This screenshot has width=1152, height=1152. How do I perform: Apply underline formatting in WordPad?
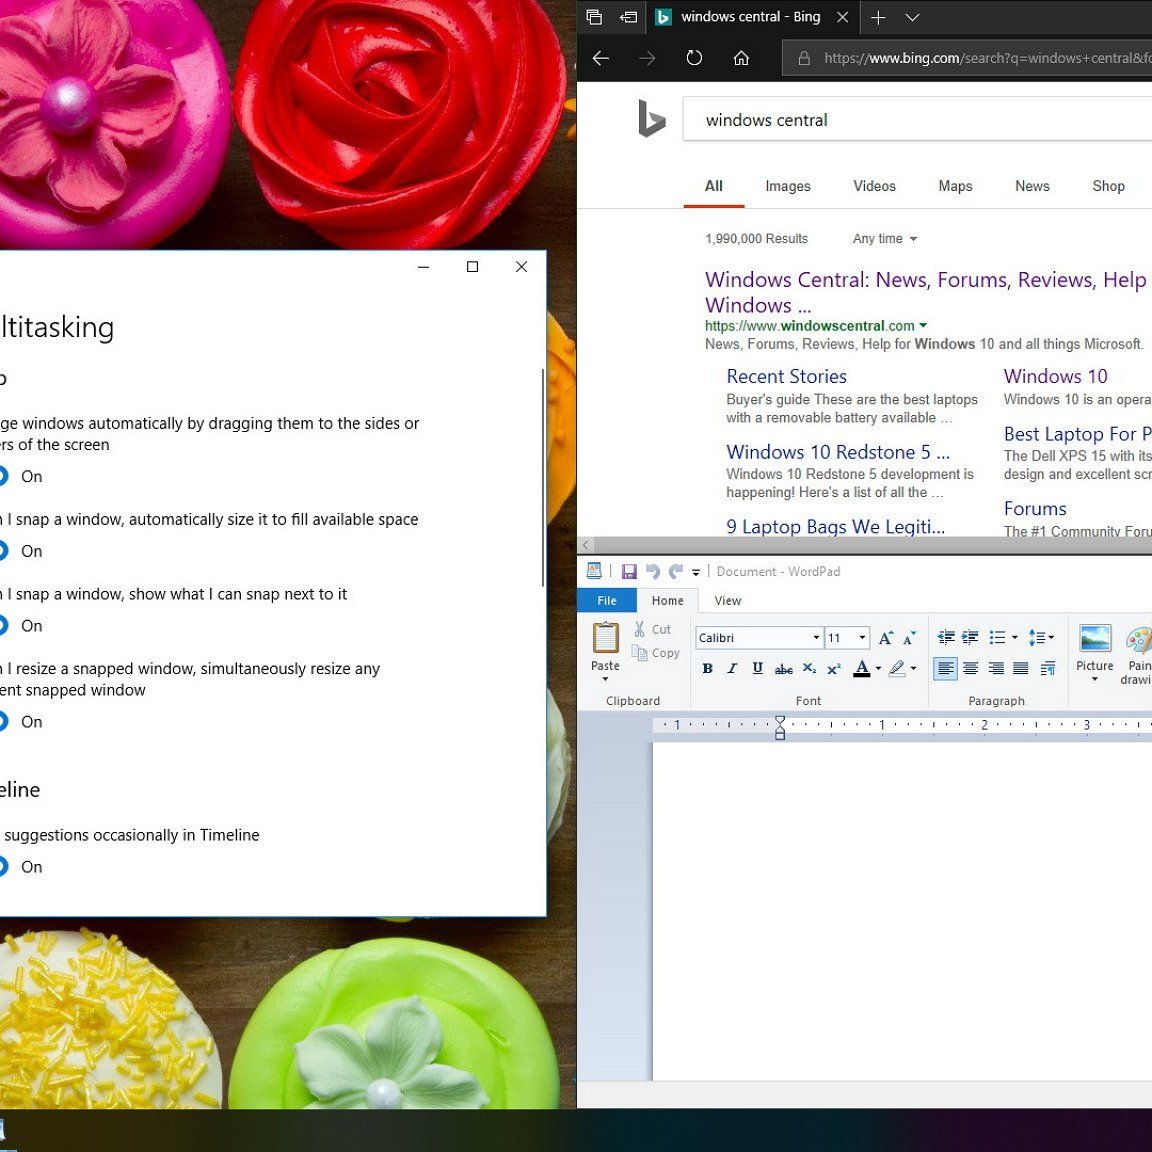[x=757, y=668]
